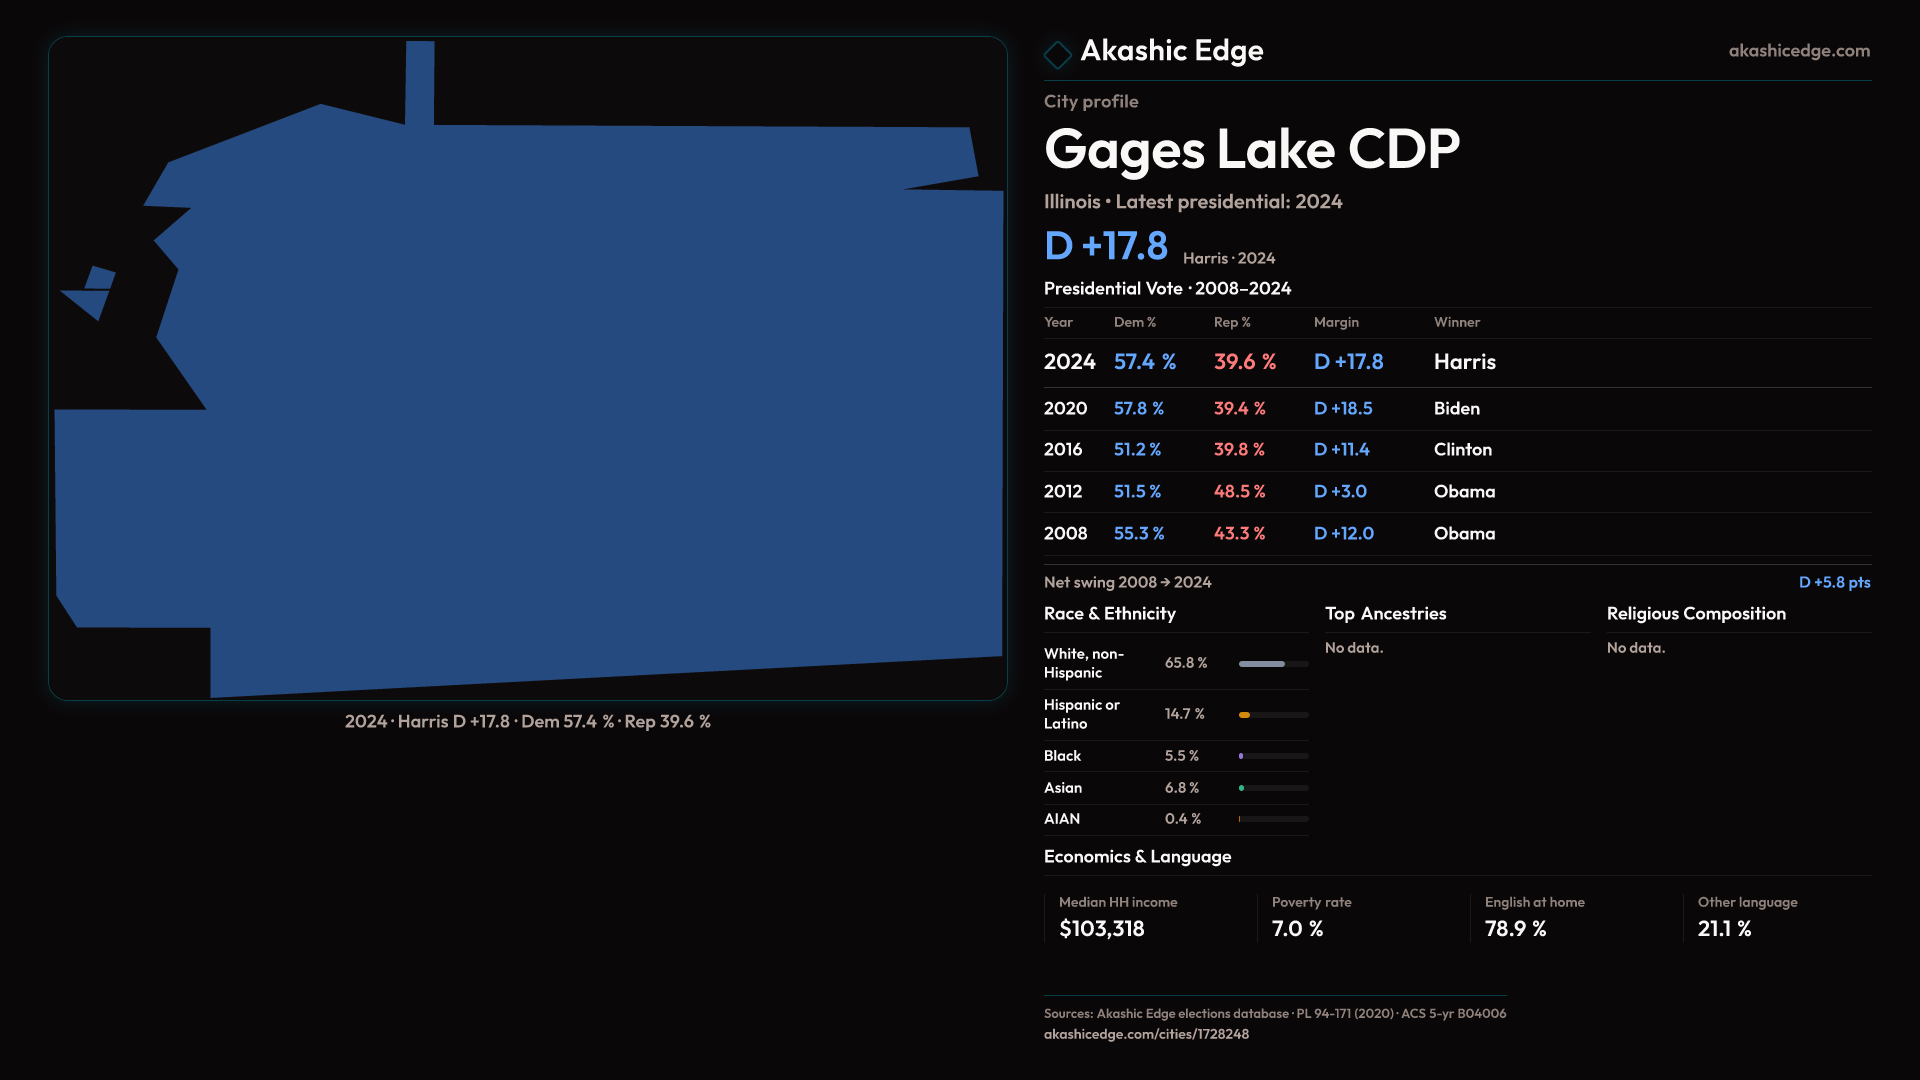Click the blue Gages Lake map shape
Viewport: 1920px width, 1080px height.
[x=580, y=400]
